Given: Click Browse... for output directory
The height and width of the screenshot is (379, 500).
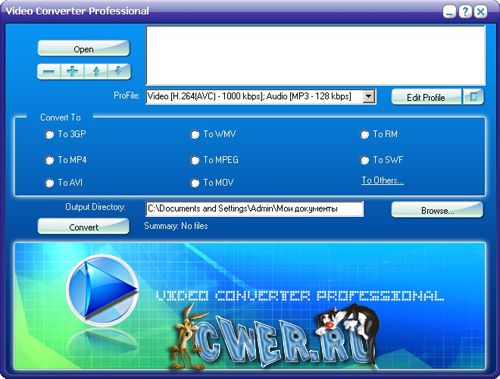Looking at the screenshot, I should (x=437, y=210).
